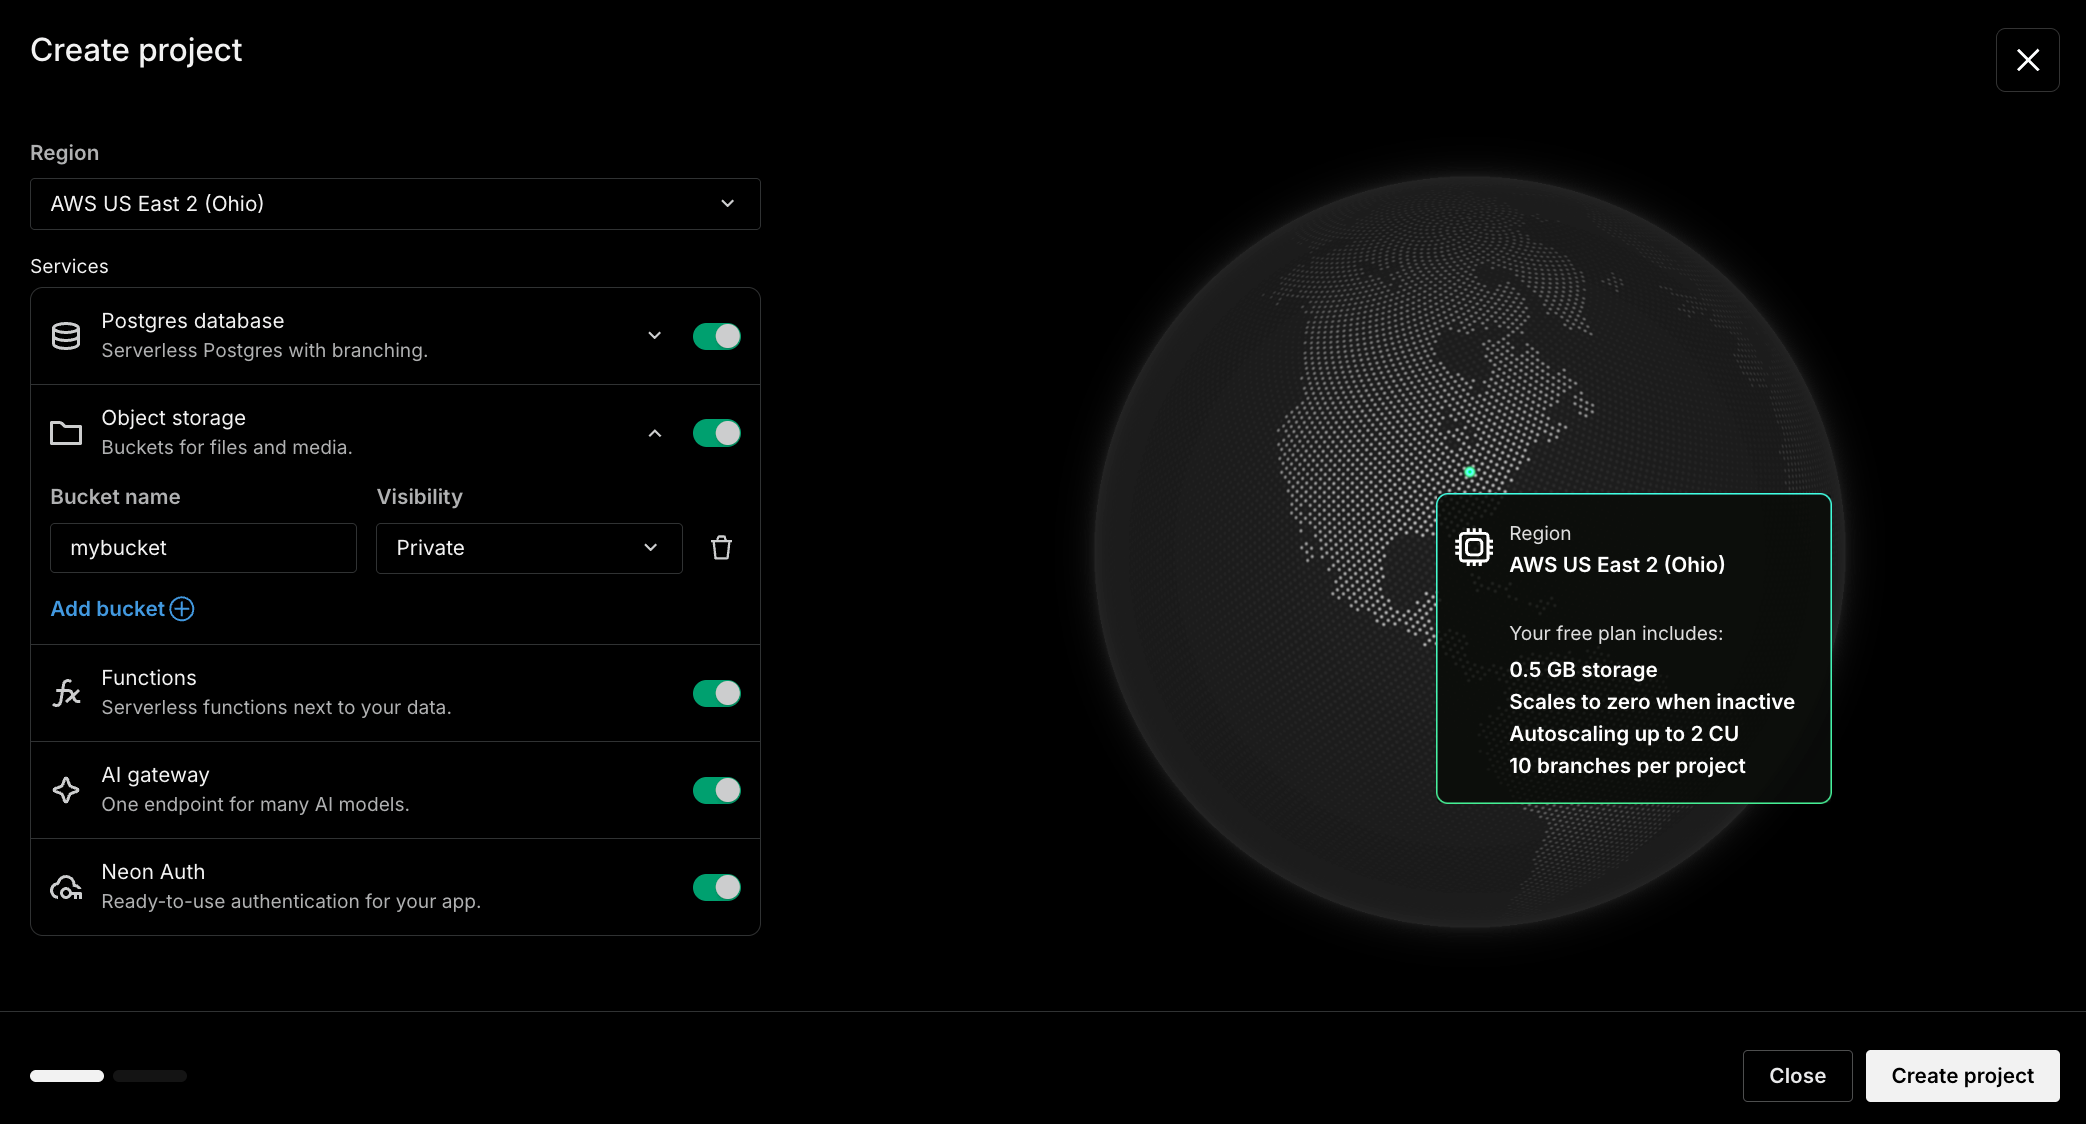2086x1124 pixels.
Task: Click 'Autoscaling up to 2 CU' text
Action: 1624,734
